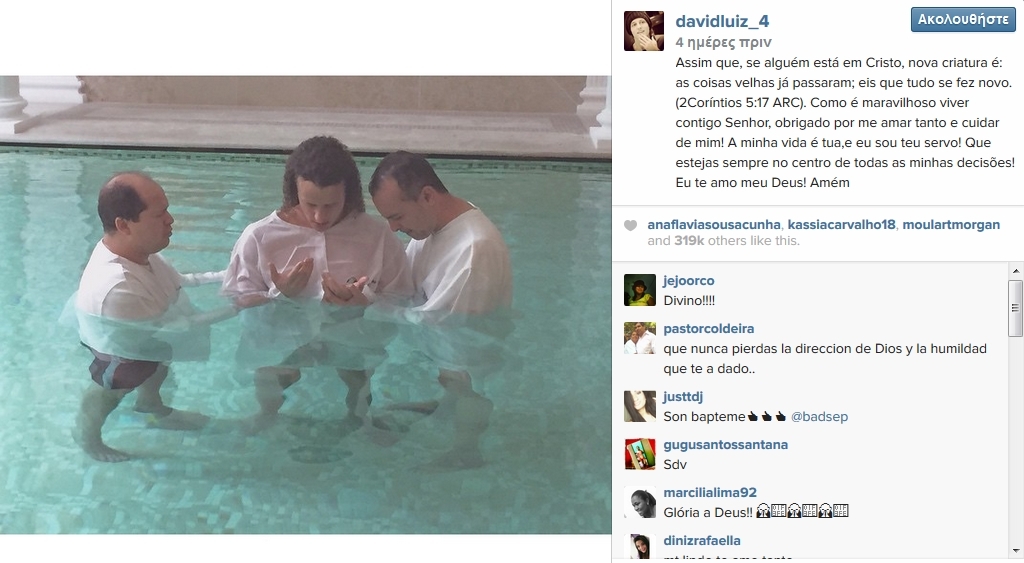Open pastorcoldeira's avatar thumbnail
The image size is (1024, 563).
(640, 338)
